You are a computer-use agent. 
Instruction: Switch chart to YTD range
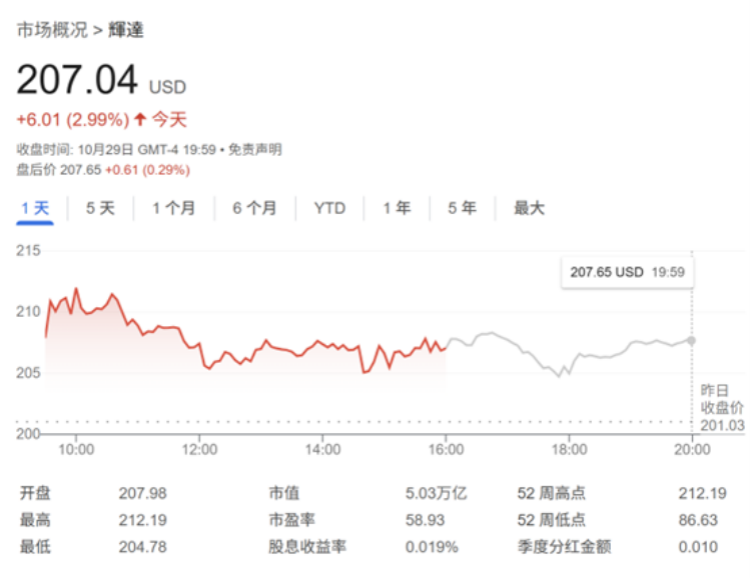coord(329,208)
